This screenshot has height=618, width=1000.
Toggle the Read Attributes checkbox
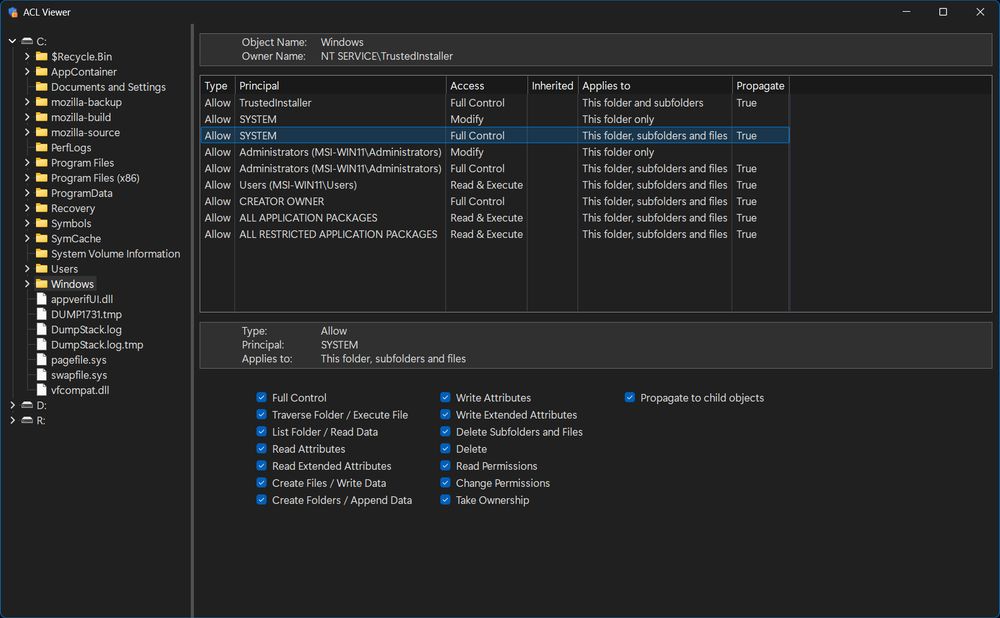coord(261,449)
